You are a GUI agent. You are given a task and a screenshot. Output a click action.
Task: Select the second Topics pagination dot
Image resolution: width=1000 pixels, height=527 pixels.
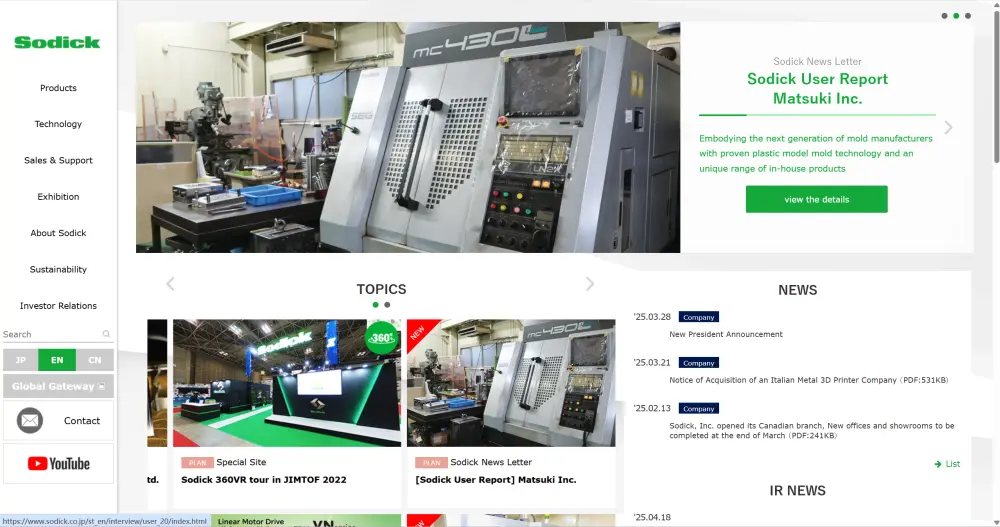coord(387,305)
